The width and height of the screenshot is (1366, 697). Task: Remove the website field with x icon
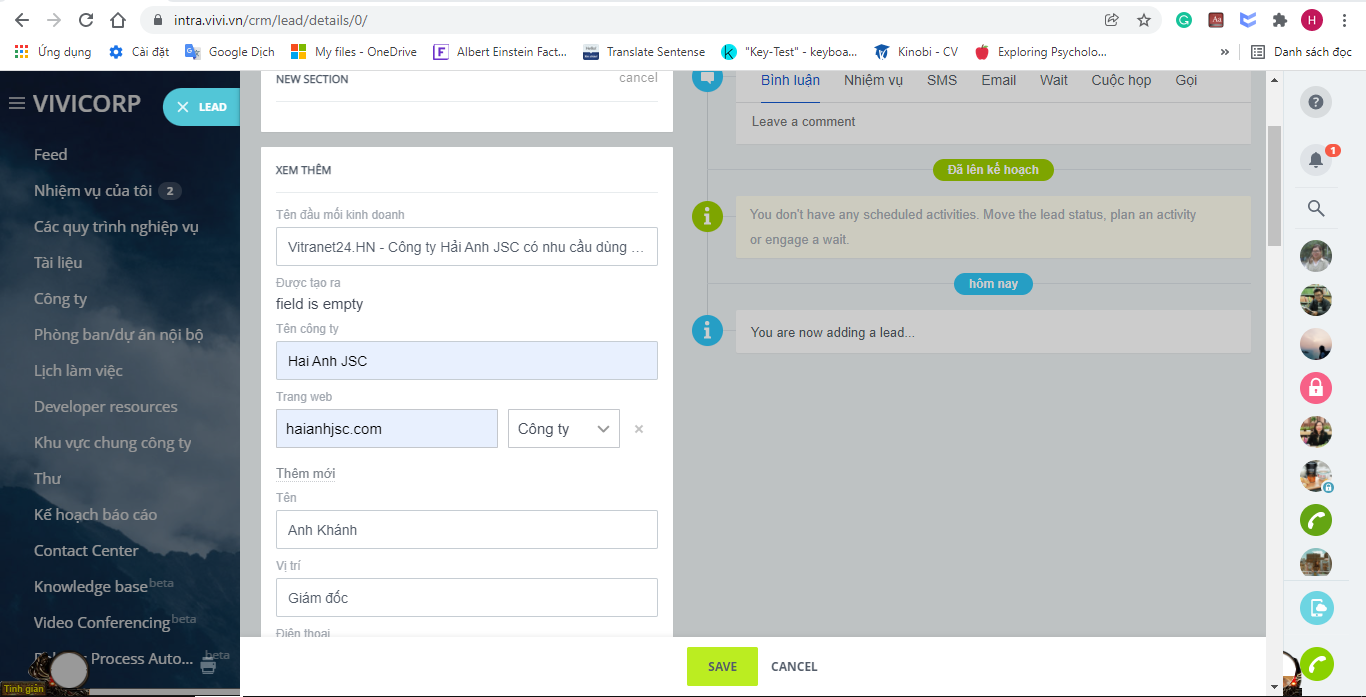(x=639, y=429)
